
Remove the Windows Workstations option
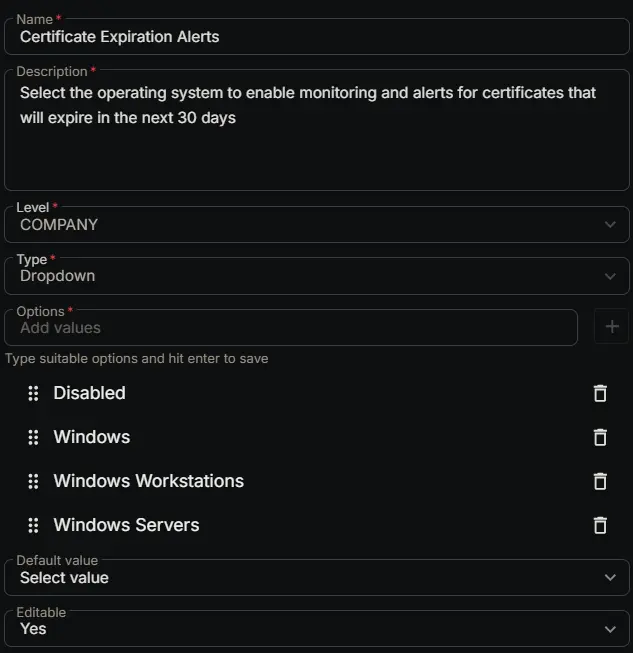[600, 481]
